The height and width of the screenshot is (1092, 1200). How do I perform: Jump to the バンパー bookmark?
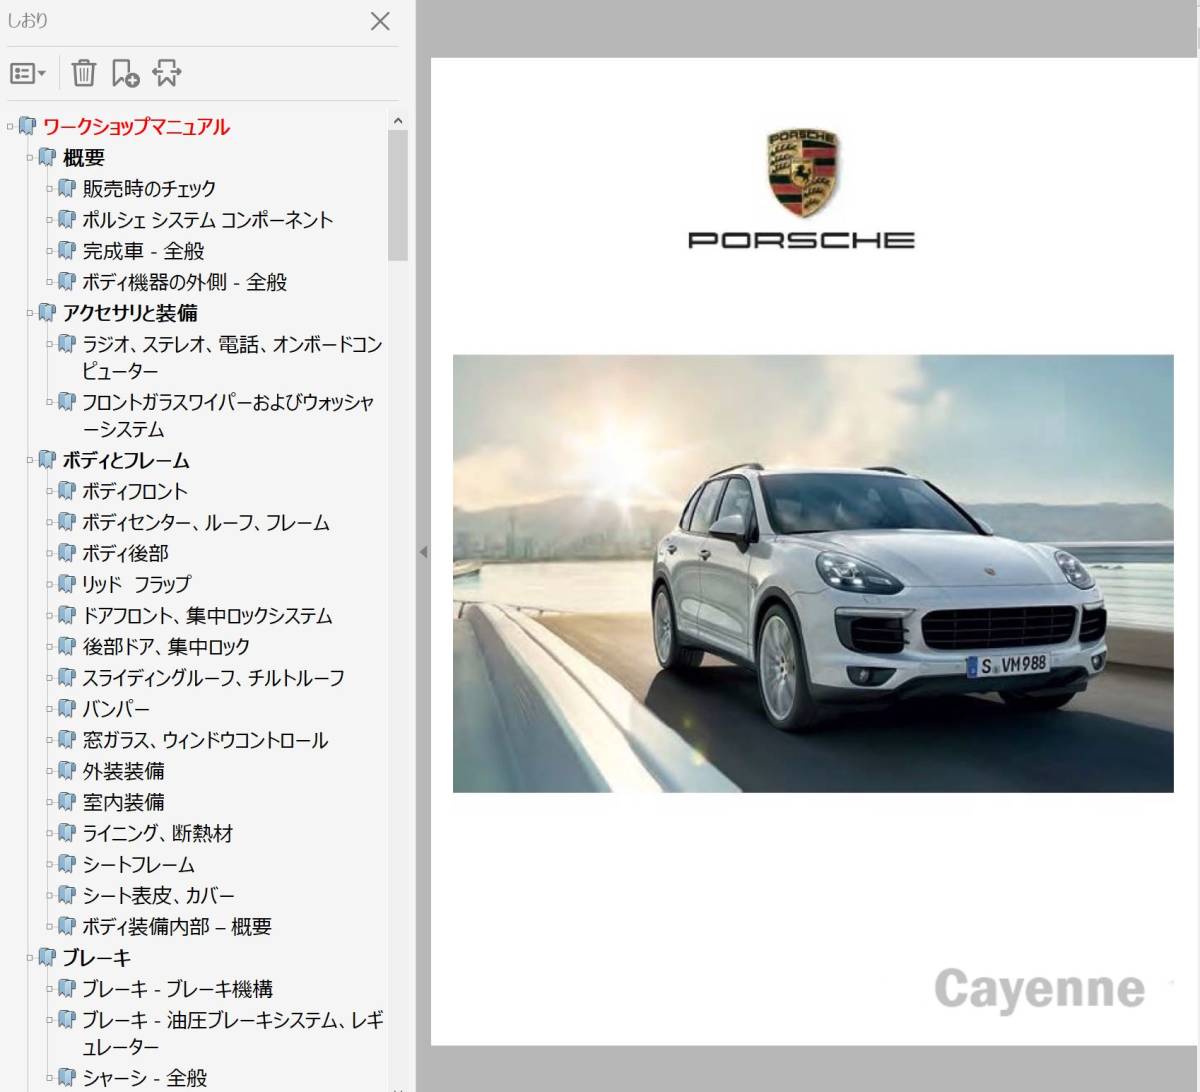[116, 708]
